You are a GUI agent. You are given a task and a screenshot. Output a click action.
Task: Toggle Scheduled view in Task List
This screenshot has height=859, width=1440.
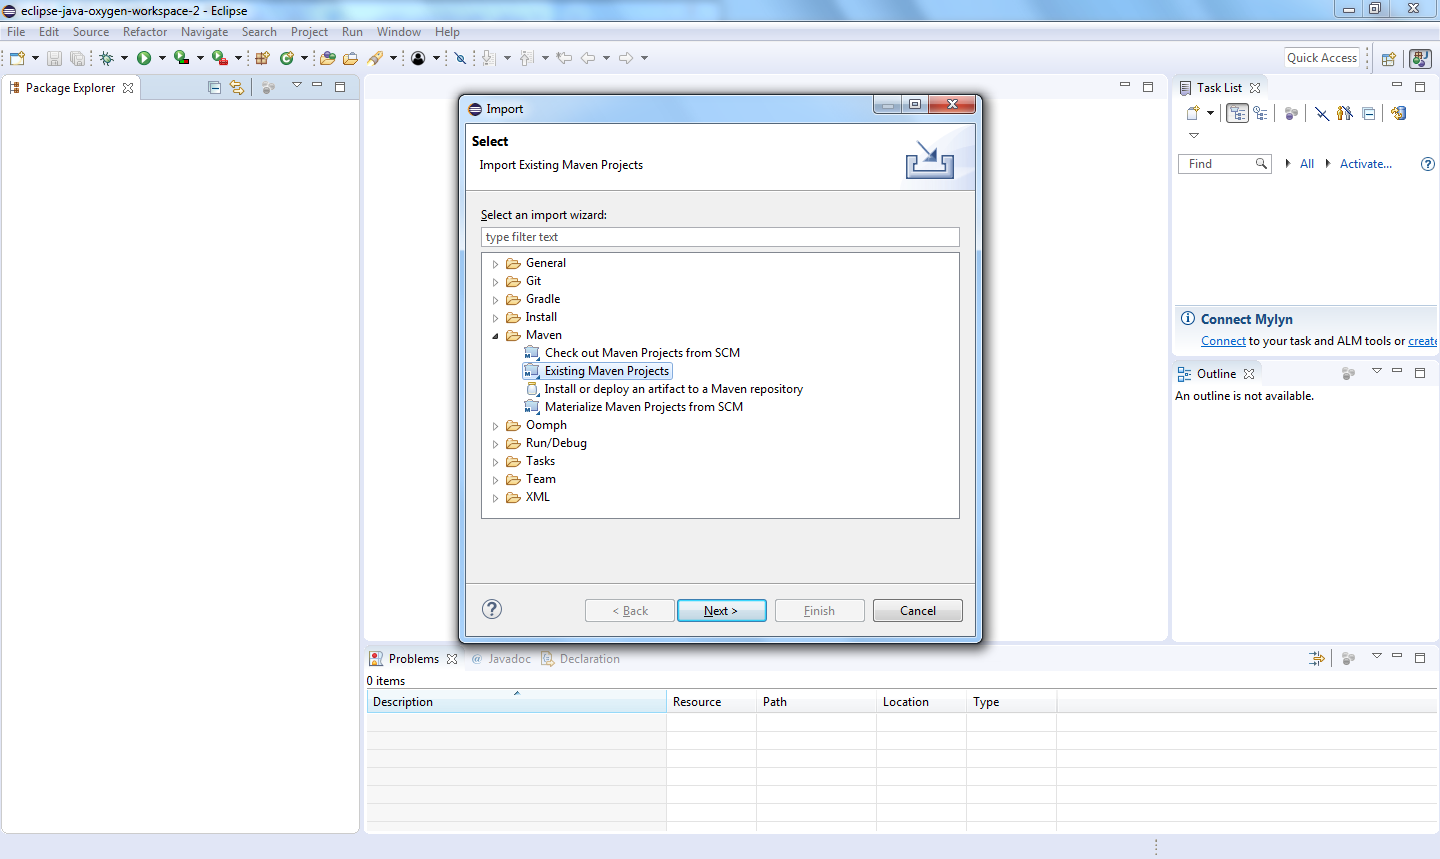point(1260,113)
